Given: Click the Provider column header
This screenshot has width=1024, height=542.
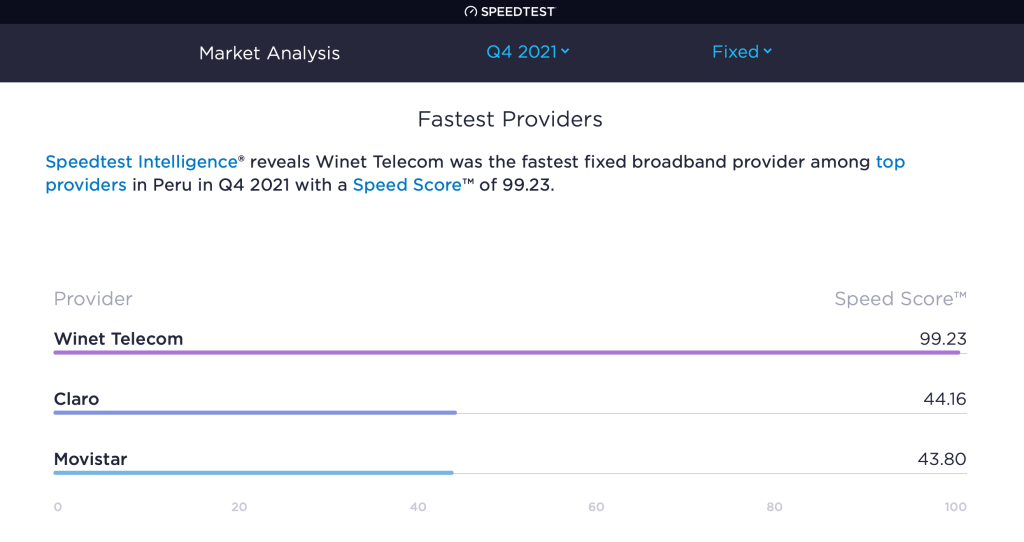Looking at the screenshot, I should 93,299.
